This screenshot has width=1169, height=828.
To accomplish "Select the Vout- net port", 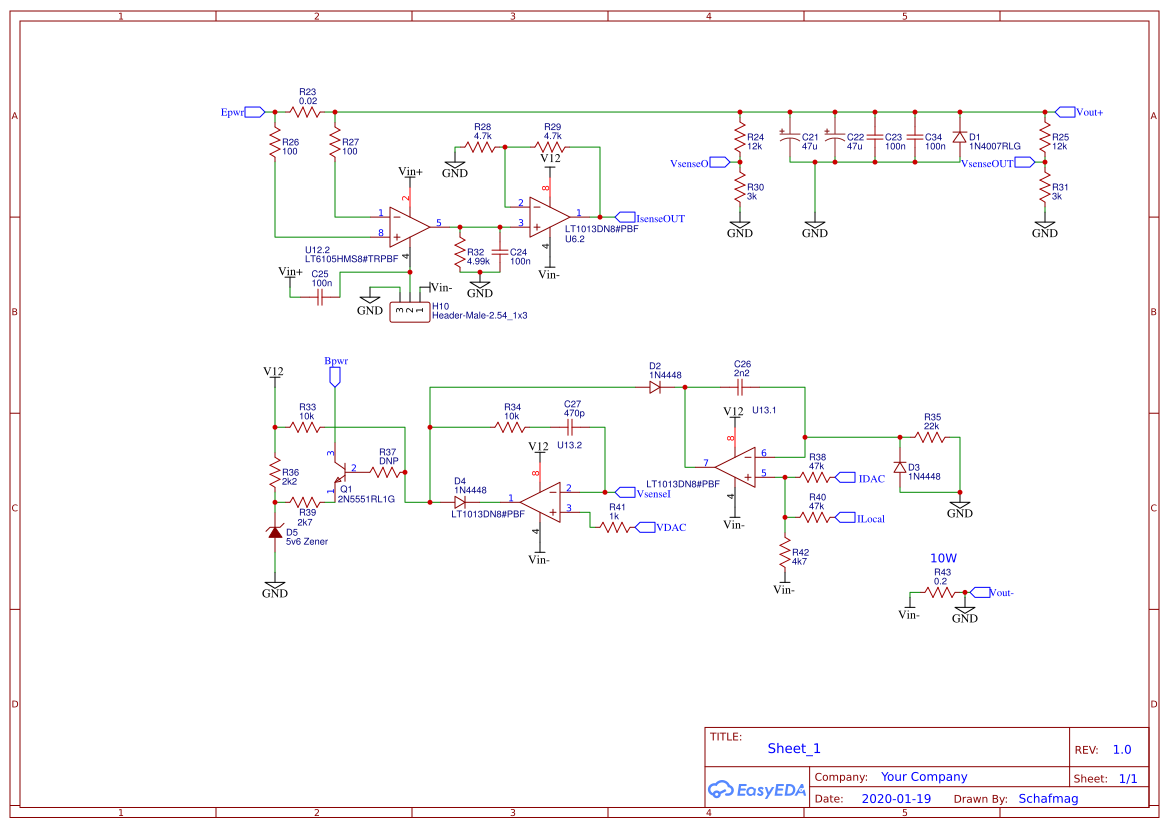I will pos(980,592).
